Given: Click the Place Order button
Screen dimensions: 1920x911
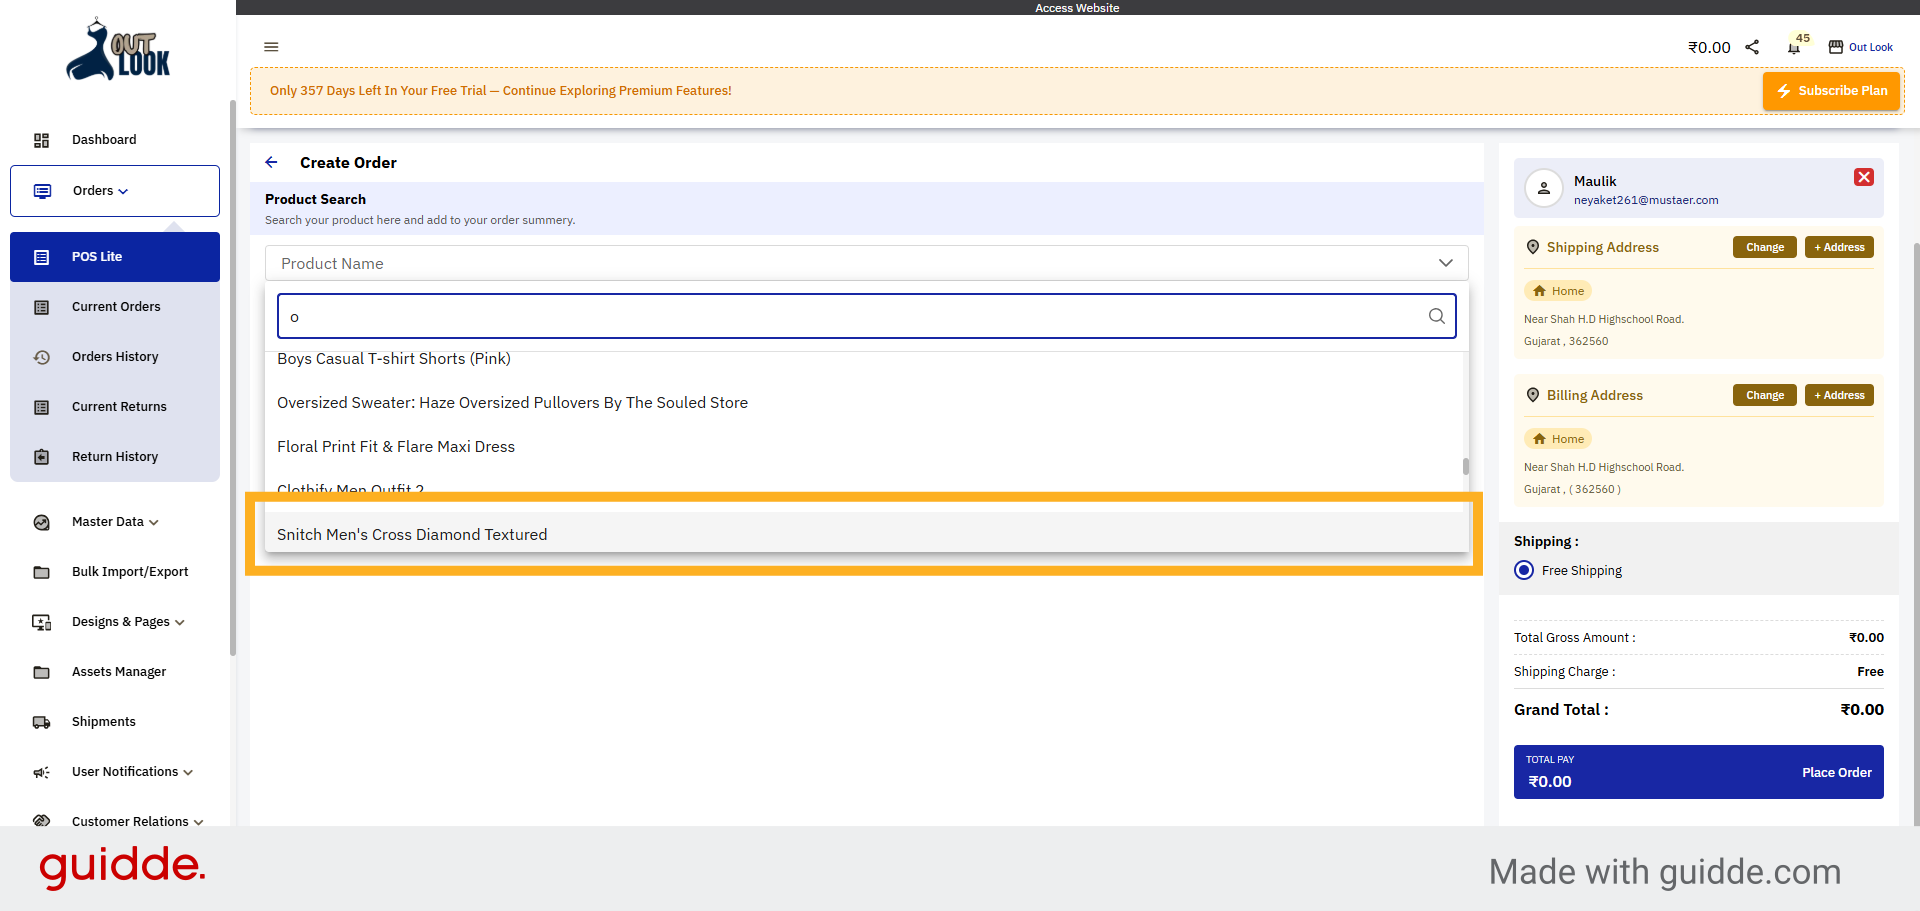Looking at the screenshot, I should click(x=1837, y=772).
